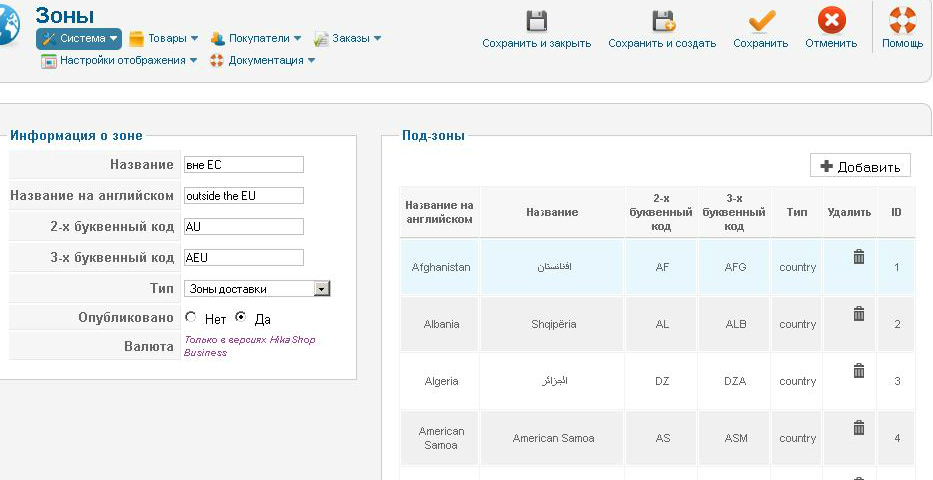Click the Shqipëria cell
This screenshot has height=480, width=933.
tap(553, 324)
